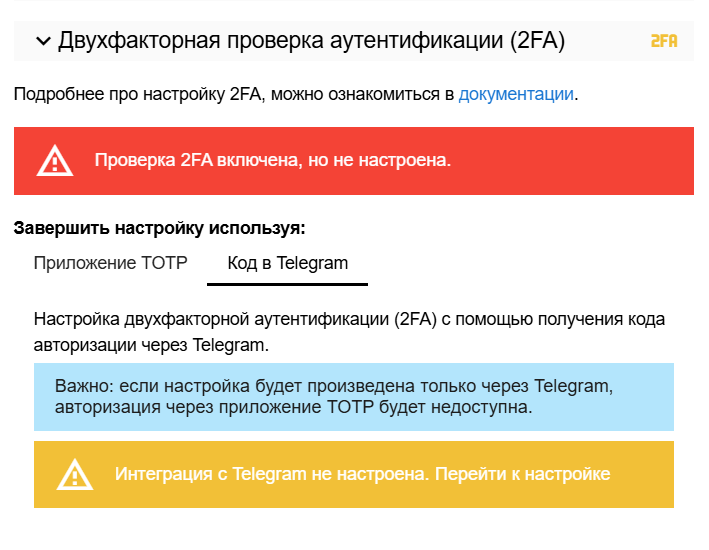Click the blue Важно information notice

[354, 397]
